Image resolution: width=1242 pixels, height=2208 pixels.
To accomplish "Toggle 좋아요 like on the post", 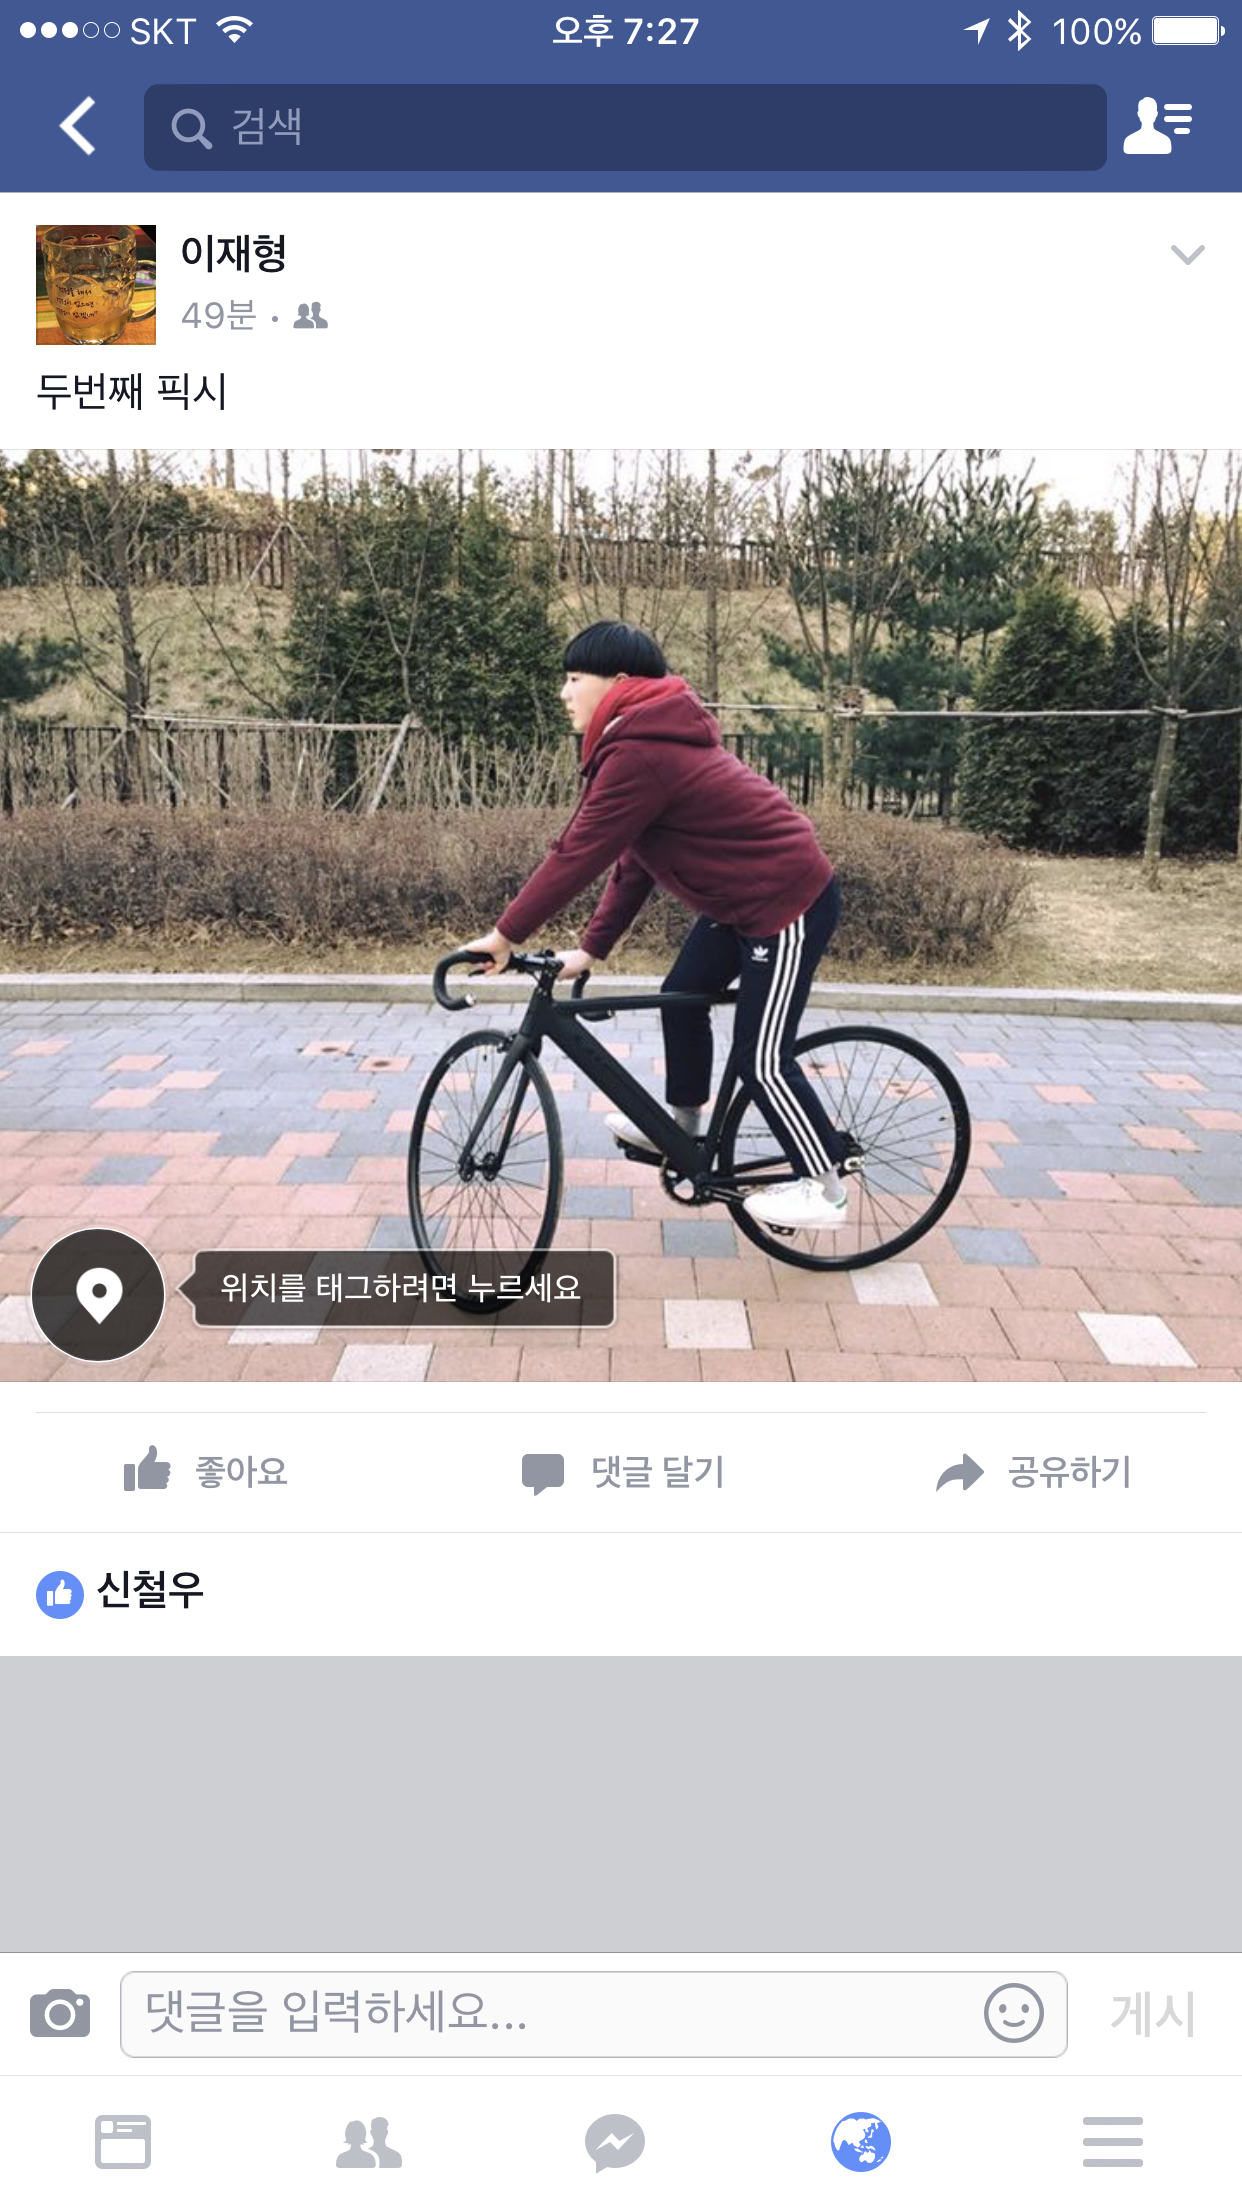I will [x=206, y=1471].
